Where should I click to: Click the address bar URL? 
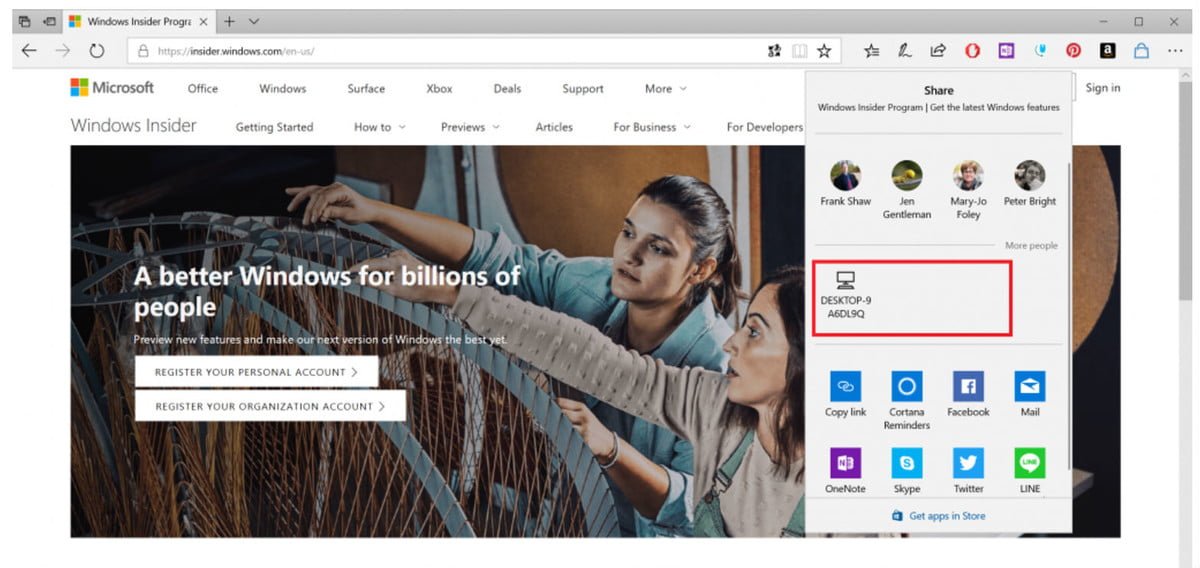coord(236,51)
